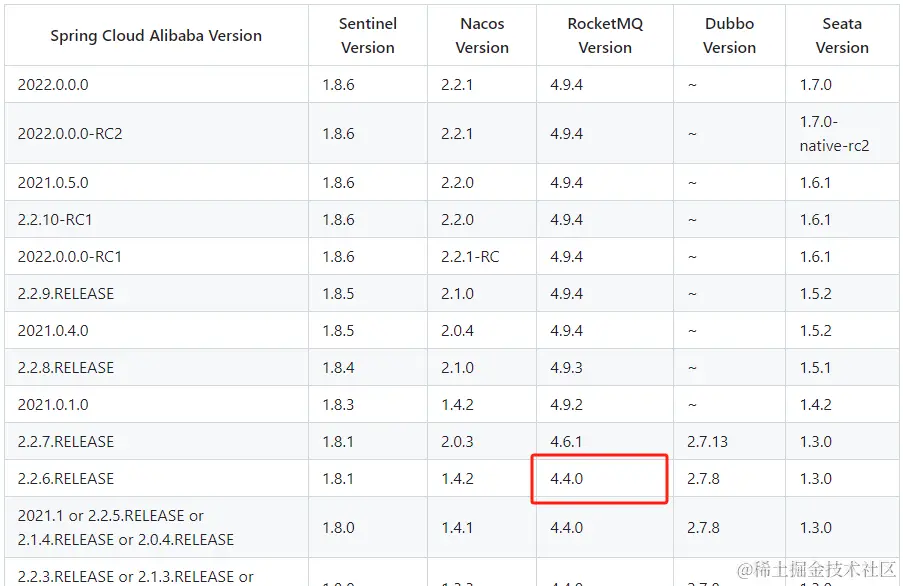903x586 pixels.
Task: Click Nacos value 2.2.1-RC
Action: point(470,256)
